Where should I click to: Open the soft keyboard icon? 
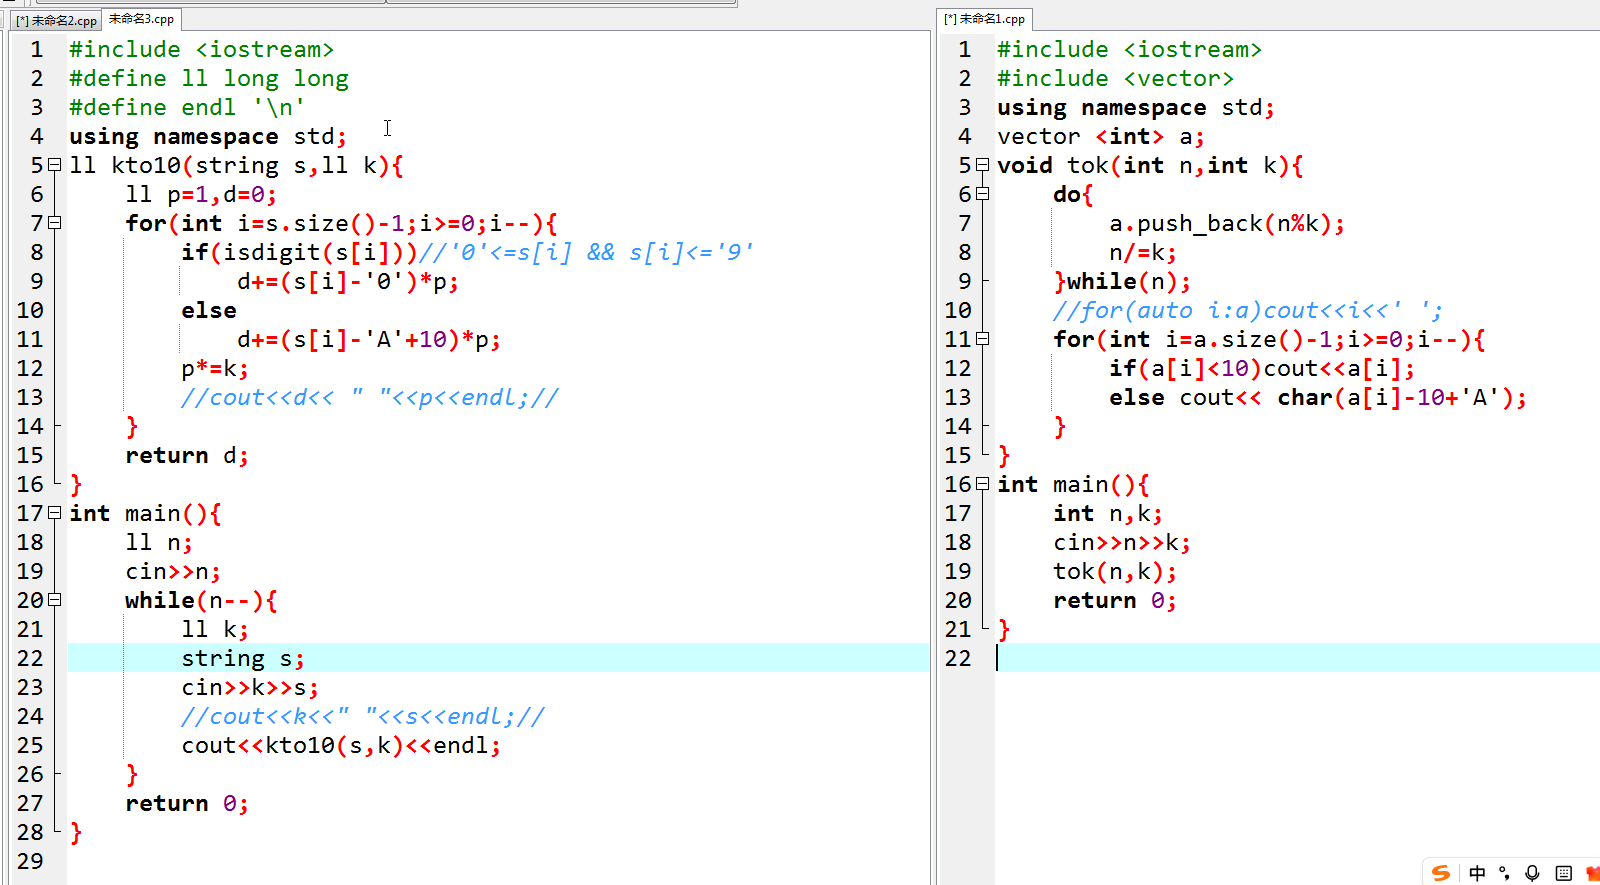(x=1564, y=873)
